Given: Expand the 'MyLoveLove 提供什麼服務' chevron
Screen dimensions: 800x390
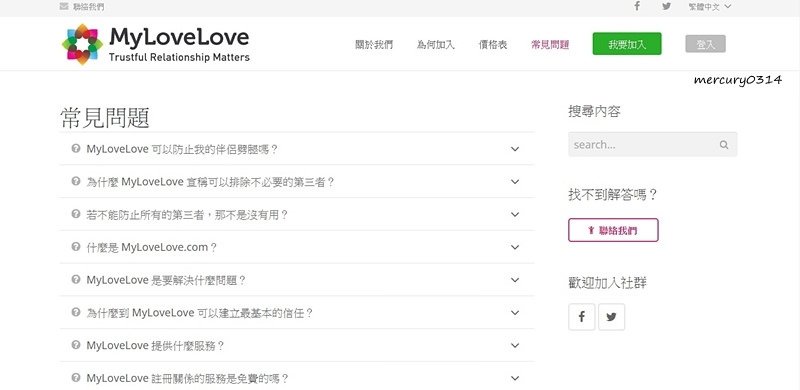Looking at the screenshot, I should tap(515, 346).
